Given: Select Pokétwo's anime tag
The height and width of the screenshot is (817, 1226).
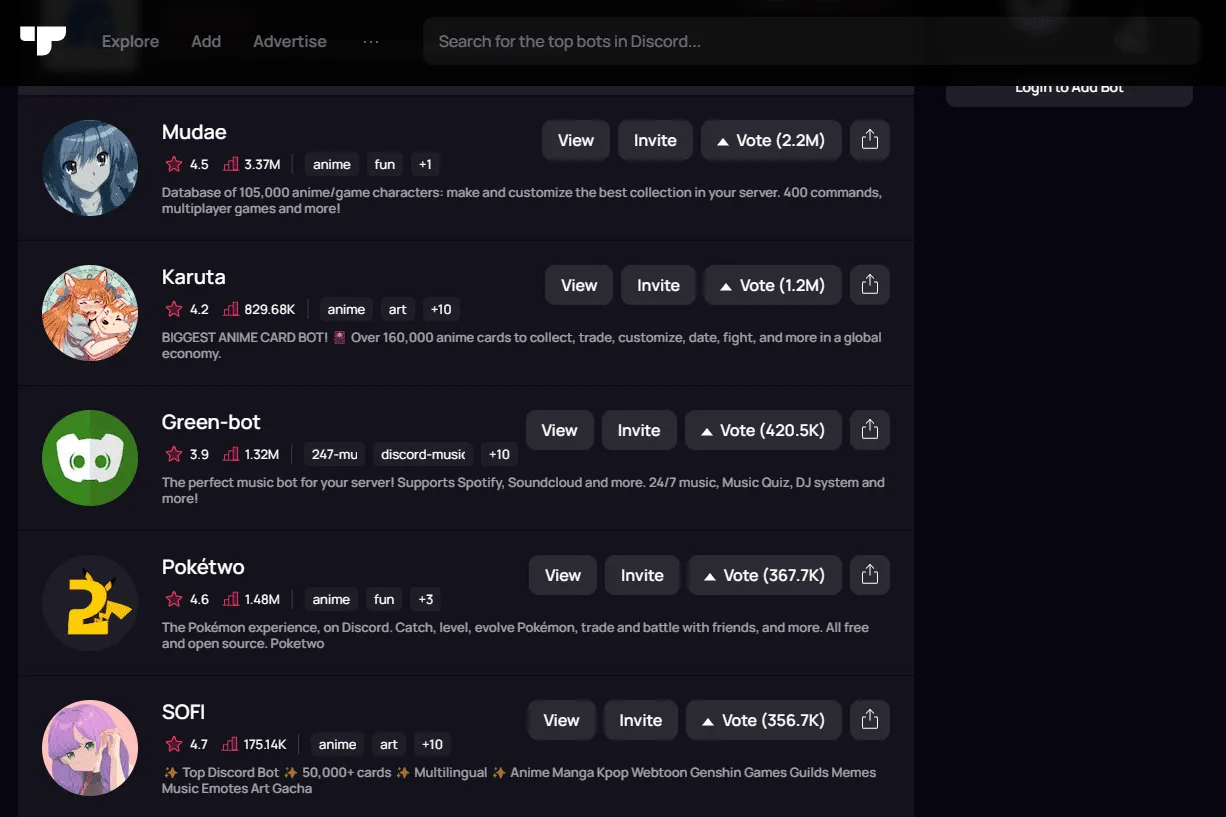Looking at the screenshot, I should (x=331, y=599).
